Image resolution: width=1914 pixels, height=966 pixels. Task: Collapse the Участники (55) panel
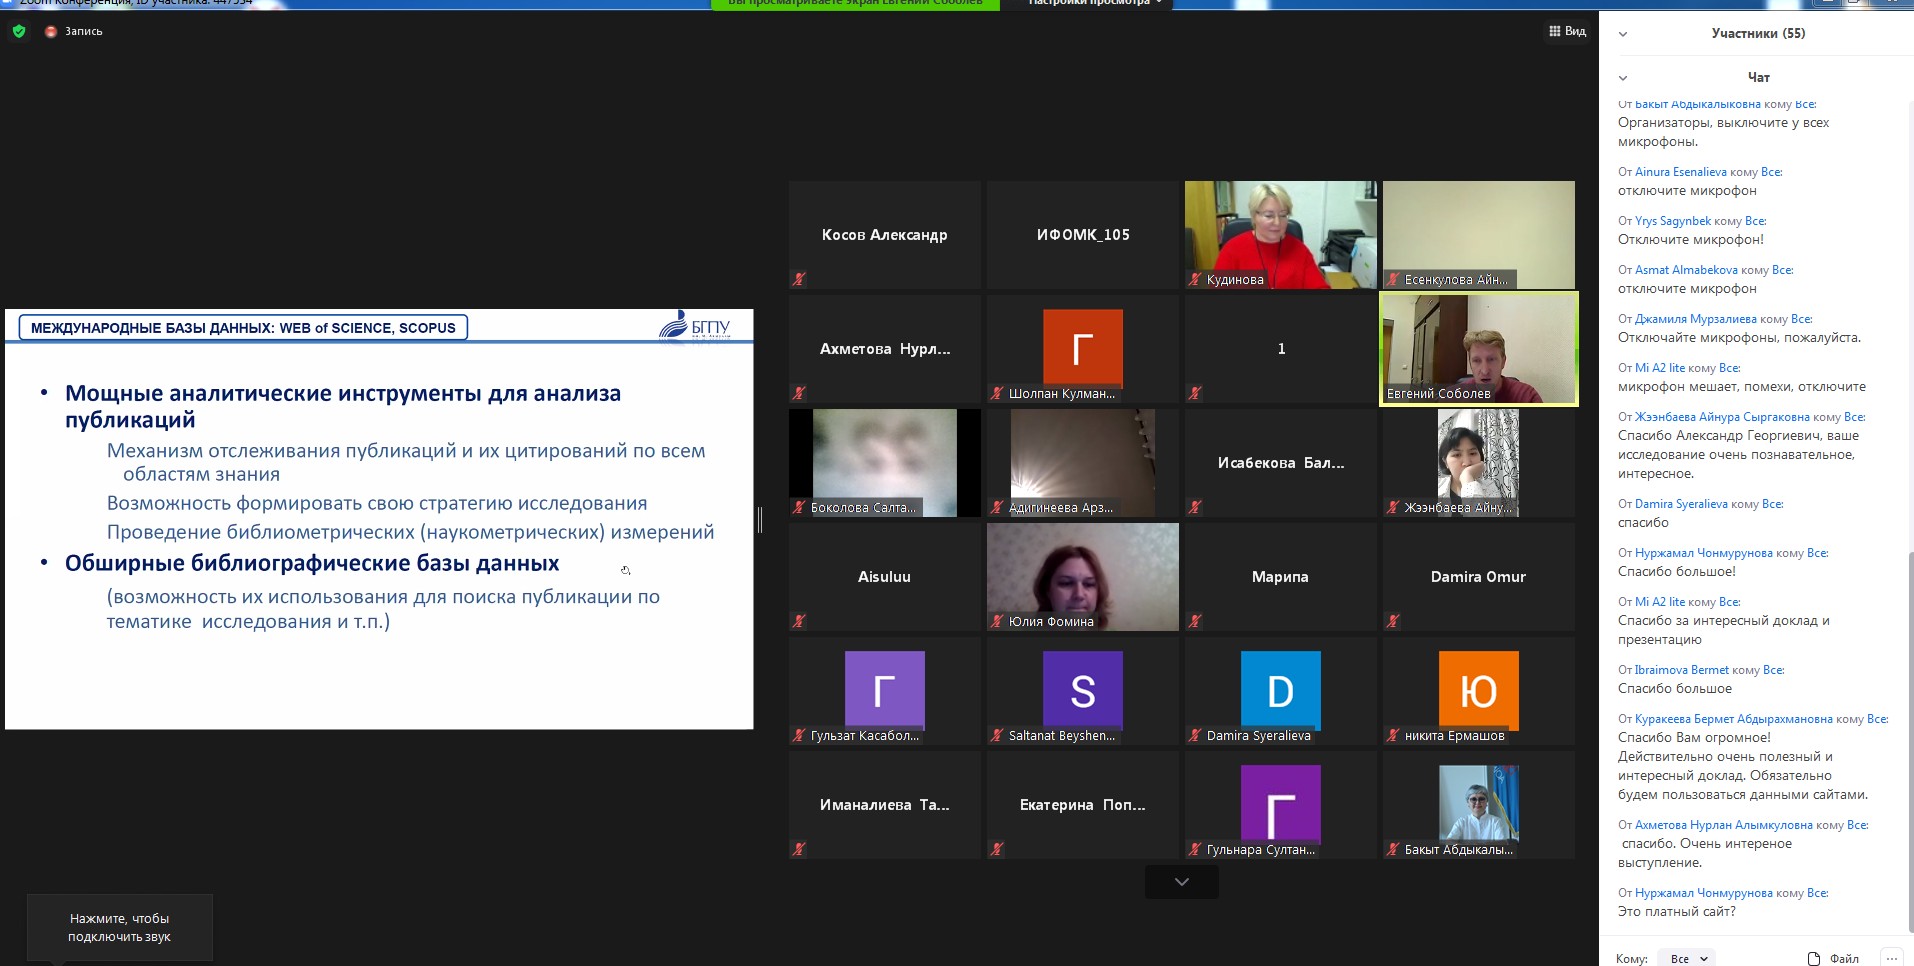1623,34
